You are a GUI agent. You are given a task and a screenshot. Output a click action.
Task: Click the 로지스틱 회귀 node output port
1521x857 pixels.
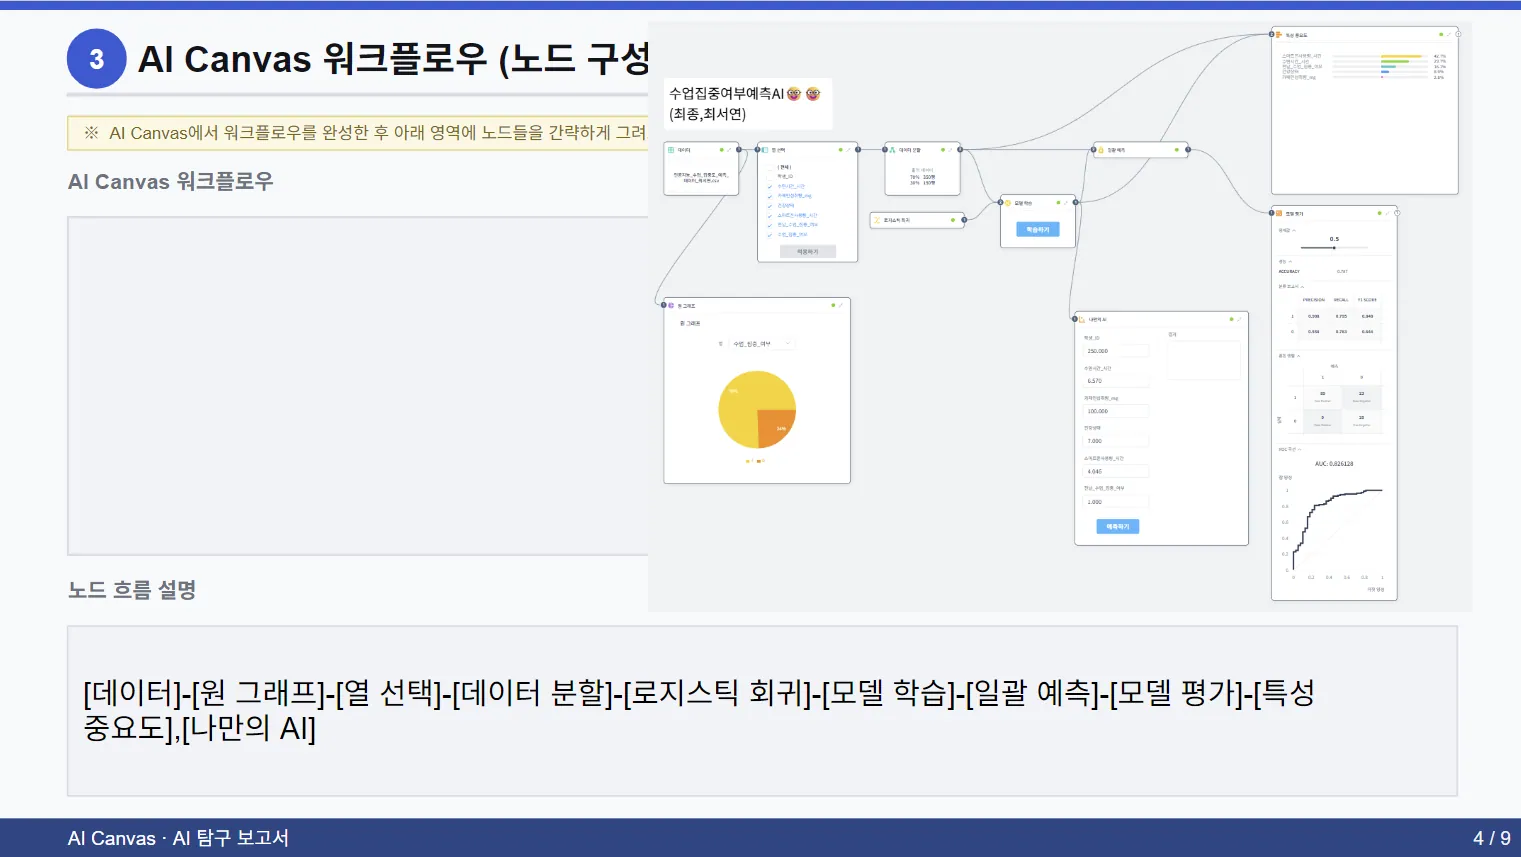[x=964, y=220]
